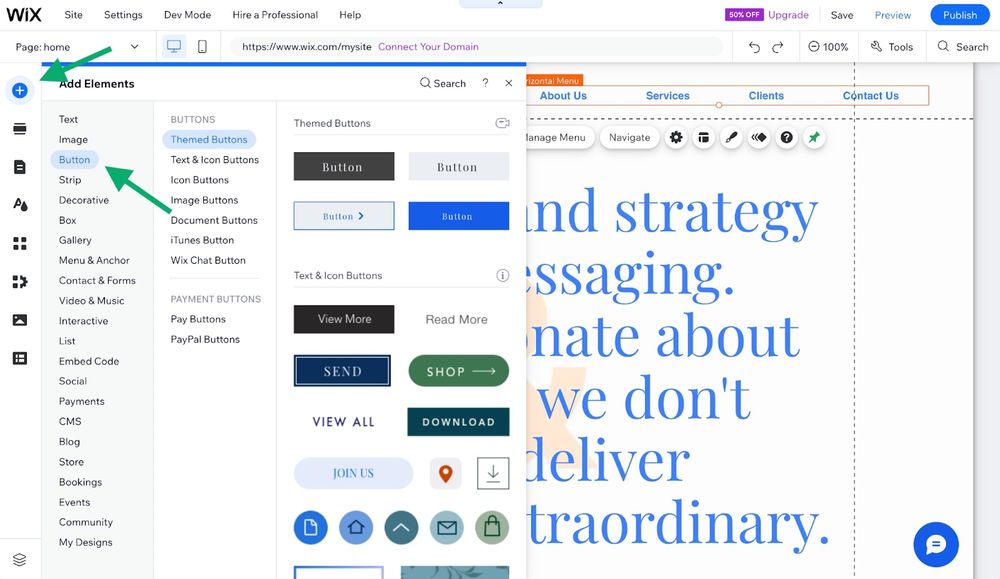Image resolution: width=1000 pixels, height=579 pixels.
Task: Switch to the desktop view
Action: click(174, 47)
